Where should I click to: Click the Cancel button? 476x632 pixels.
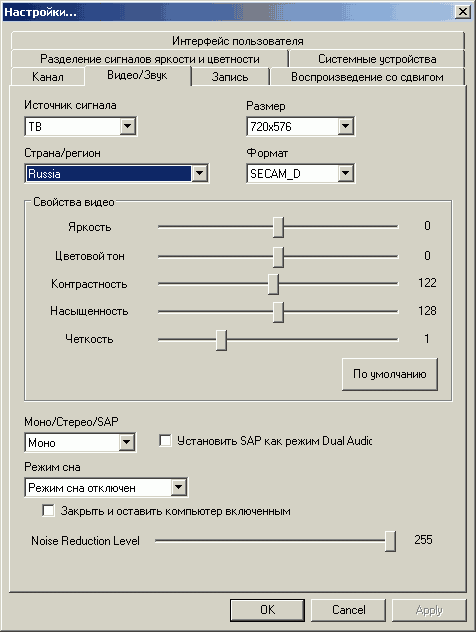(349, 610)
